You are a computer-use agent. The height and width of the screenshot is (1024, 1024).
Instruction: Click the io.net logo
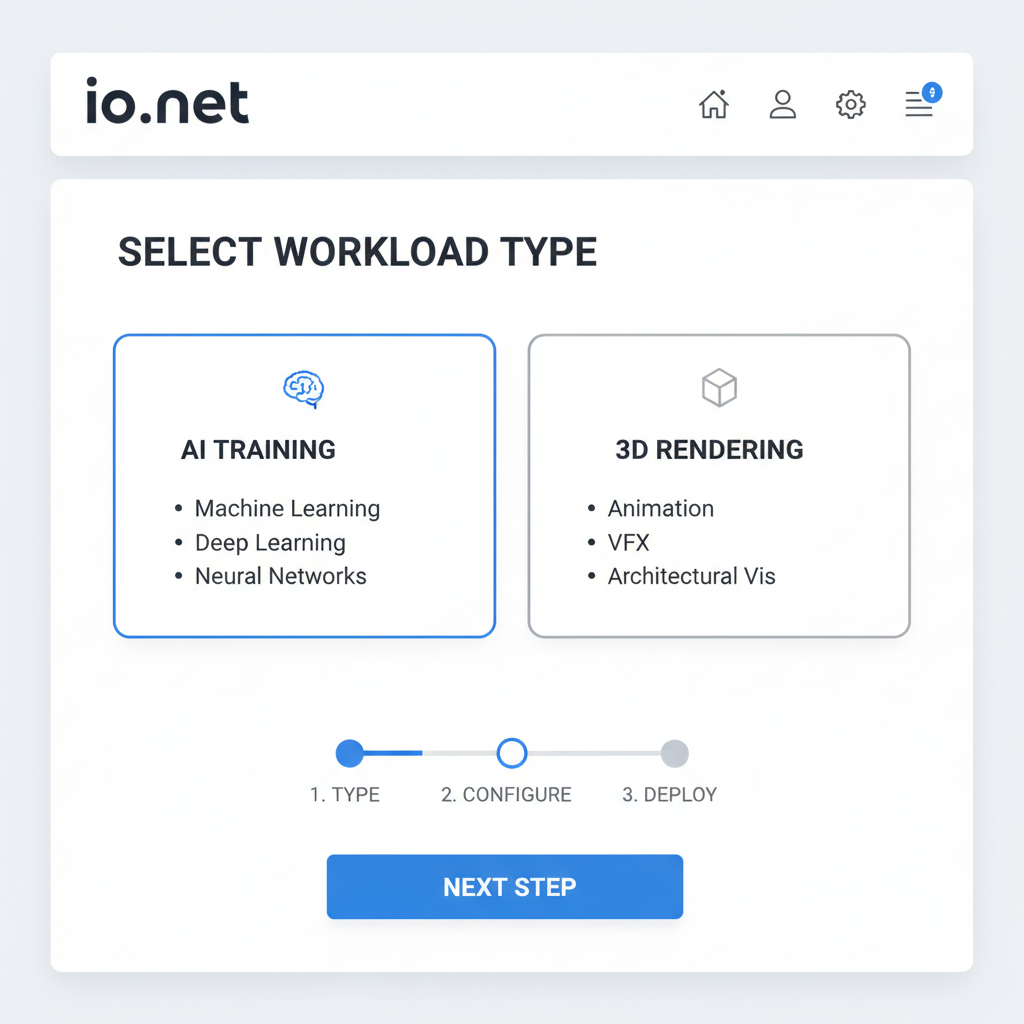[x=166, y=101]
